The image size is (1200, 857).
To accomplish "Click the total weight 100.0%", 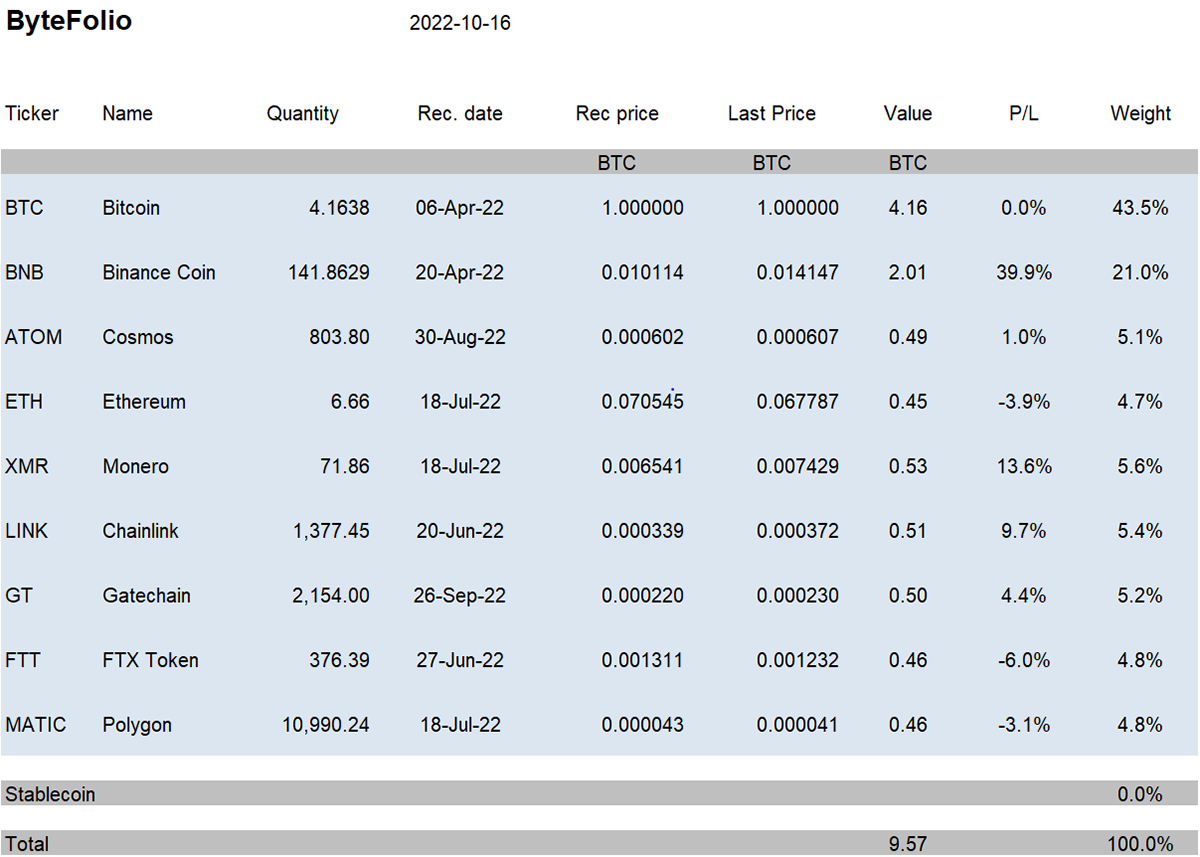I will pyautogui.click(x=1140, y=844).
